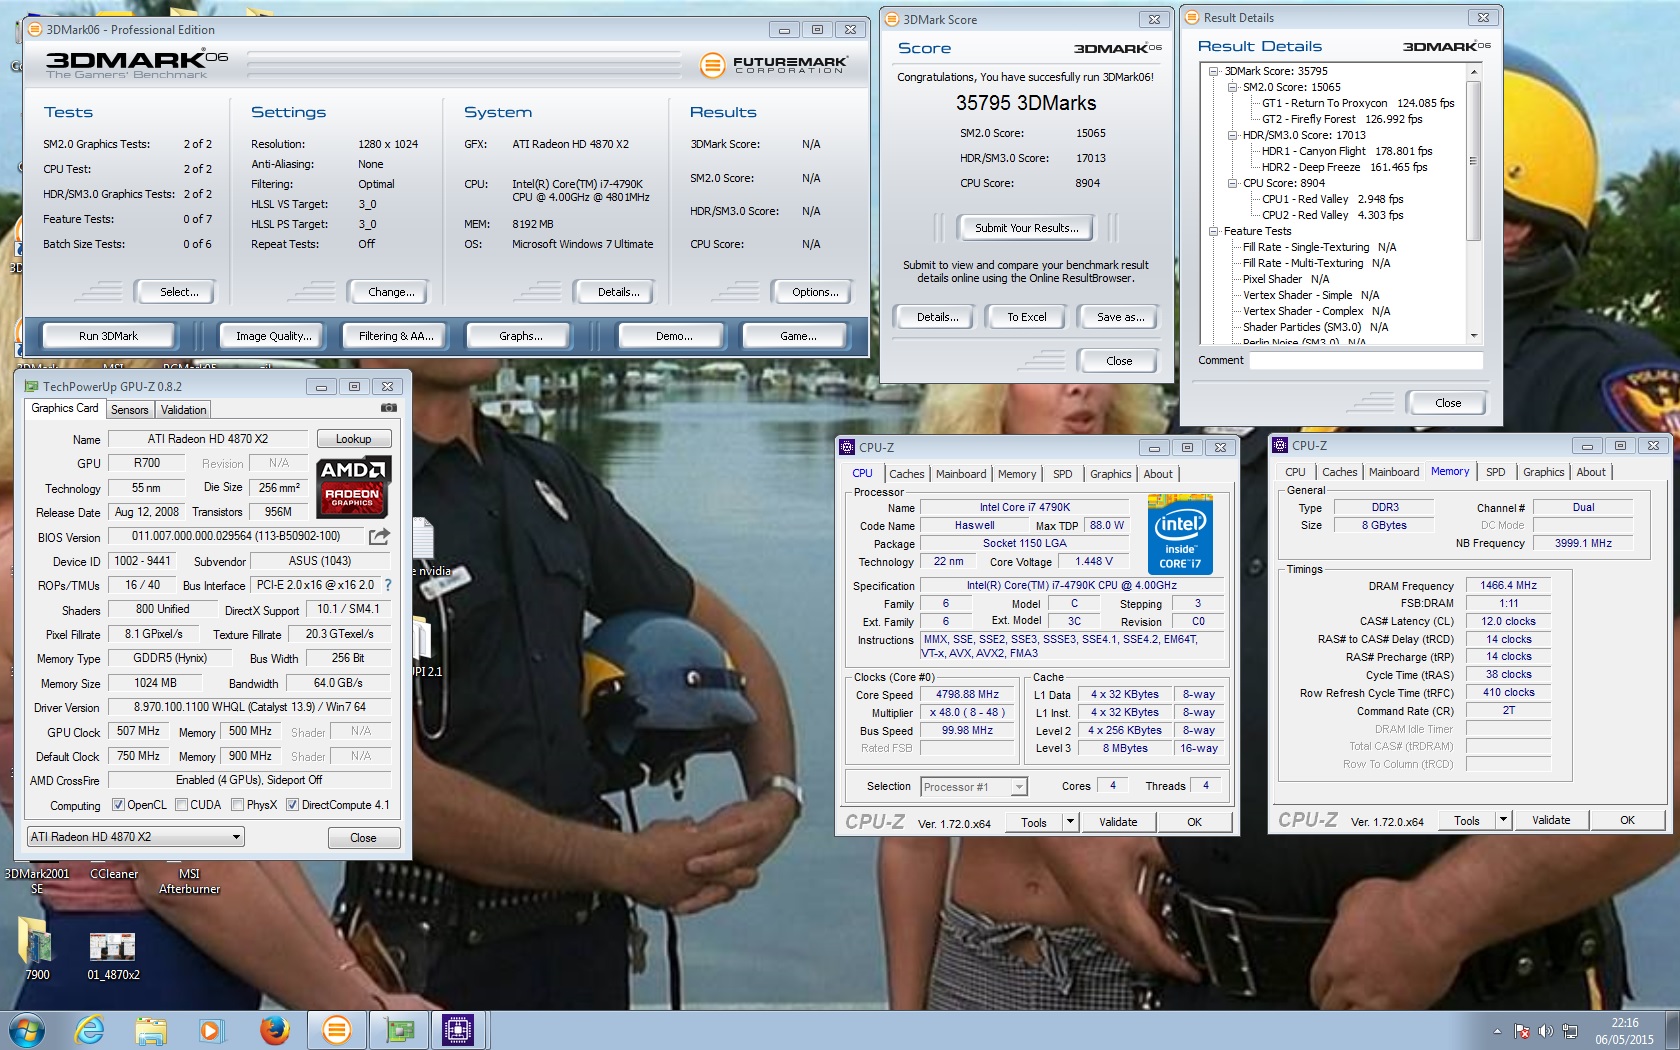Select HDR1 - Canyon Flight row
1680x1050 pixels.
[1346, 151]
